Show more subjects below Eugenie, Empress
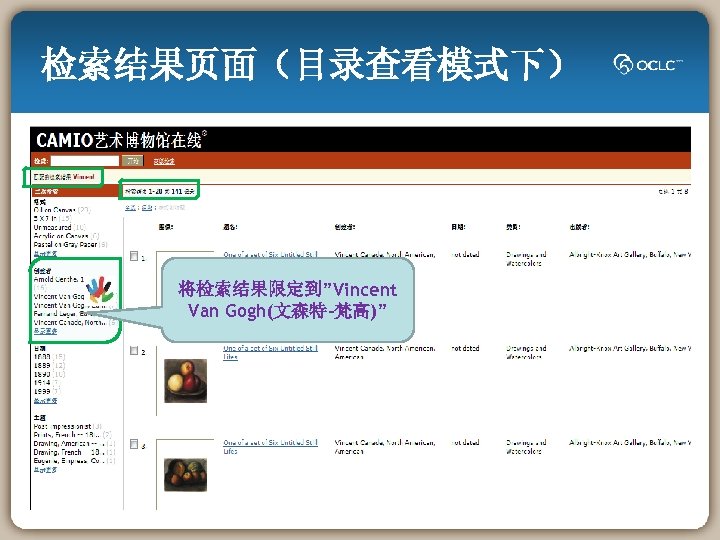 click(45, 470)
